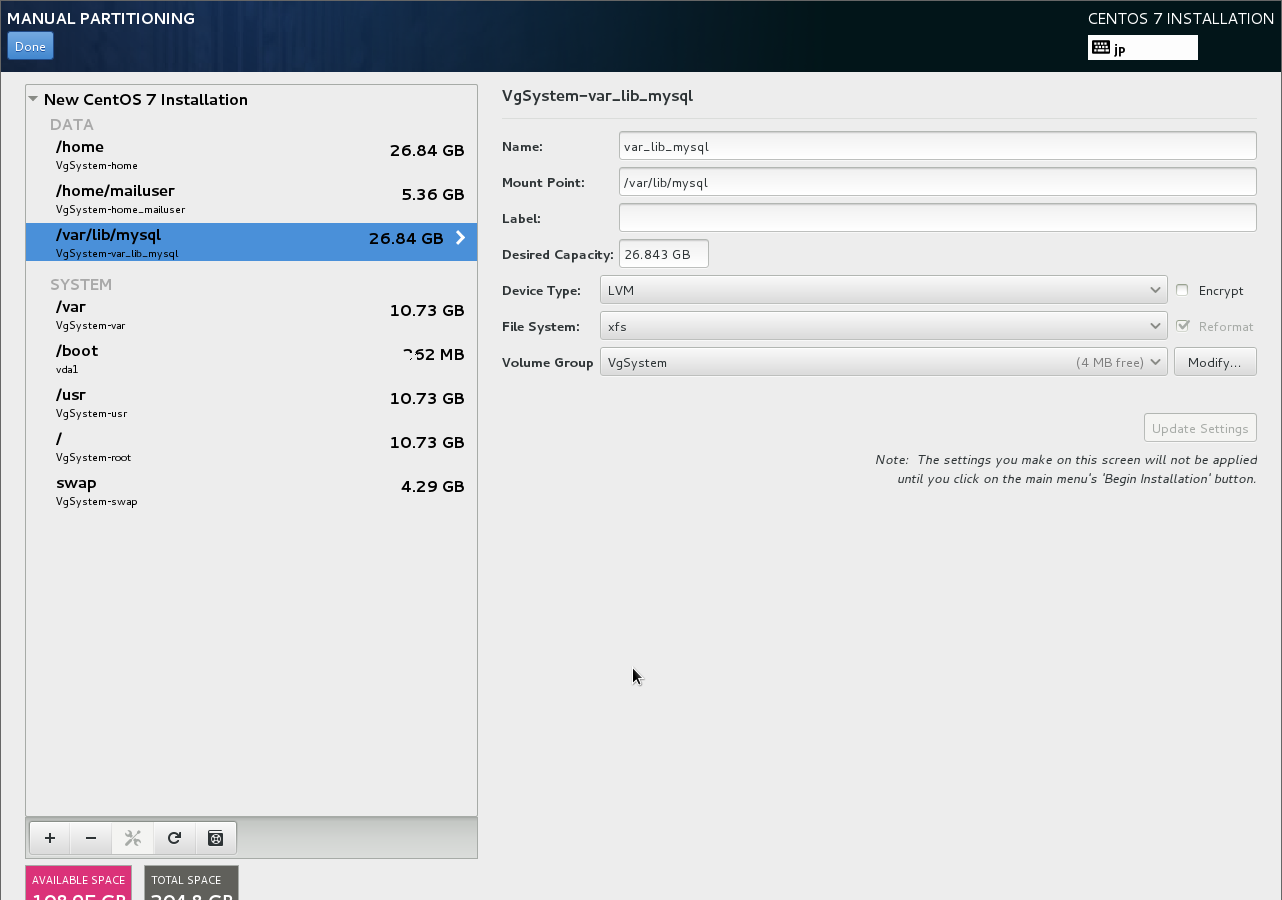Click the arrow on the selected /var/lib/mysql row
This screenshot has width=1282, height=900.
[x=460, y=238]
